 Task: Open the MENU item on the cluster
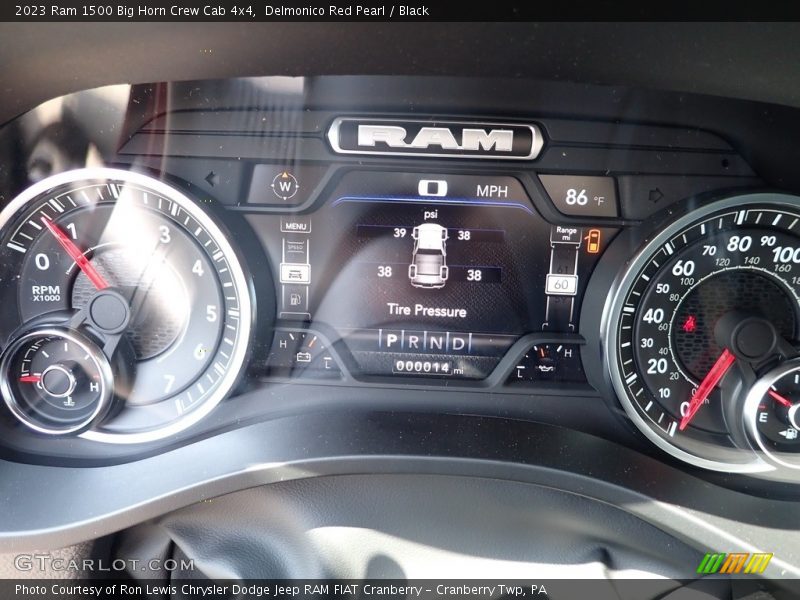pyautogui.click(x=295, y=227)
